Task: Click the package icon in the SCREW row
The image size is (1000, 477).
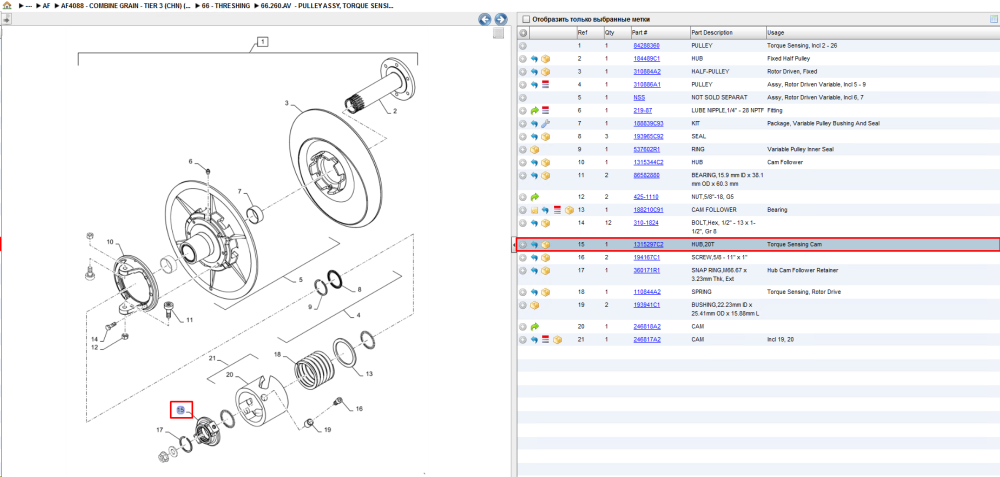Action: click(546, 258)
